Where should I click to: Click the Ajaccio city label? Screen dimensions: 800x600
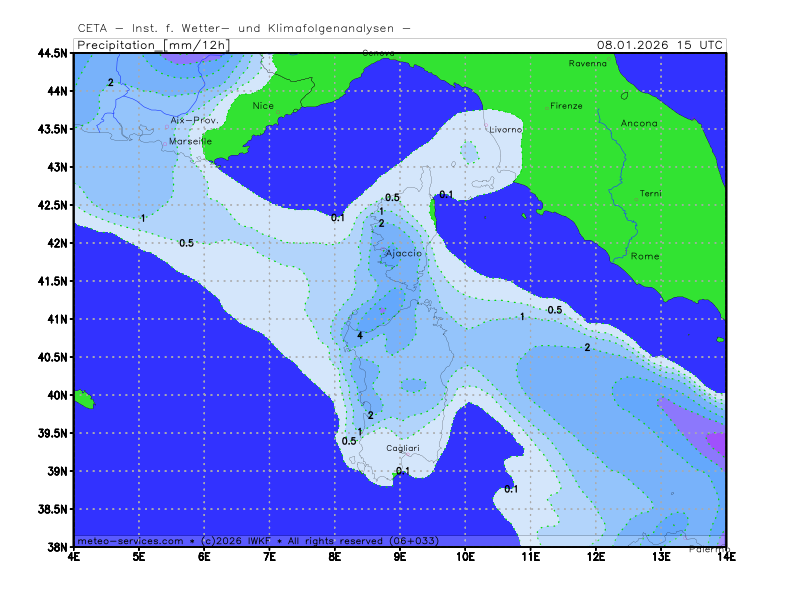[403, 254]
